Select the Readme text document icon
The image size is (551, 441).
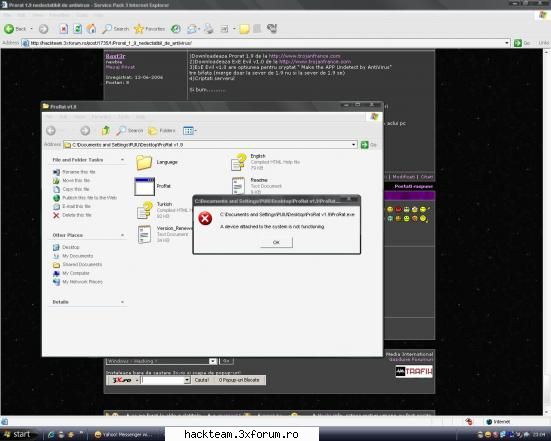(x=238, y=185)
